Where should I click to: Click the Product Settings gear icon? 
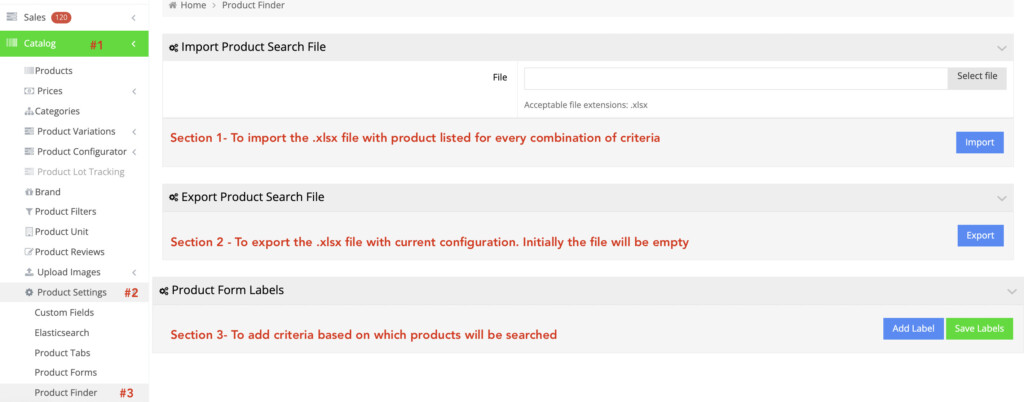(29, 292)
